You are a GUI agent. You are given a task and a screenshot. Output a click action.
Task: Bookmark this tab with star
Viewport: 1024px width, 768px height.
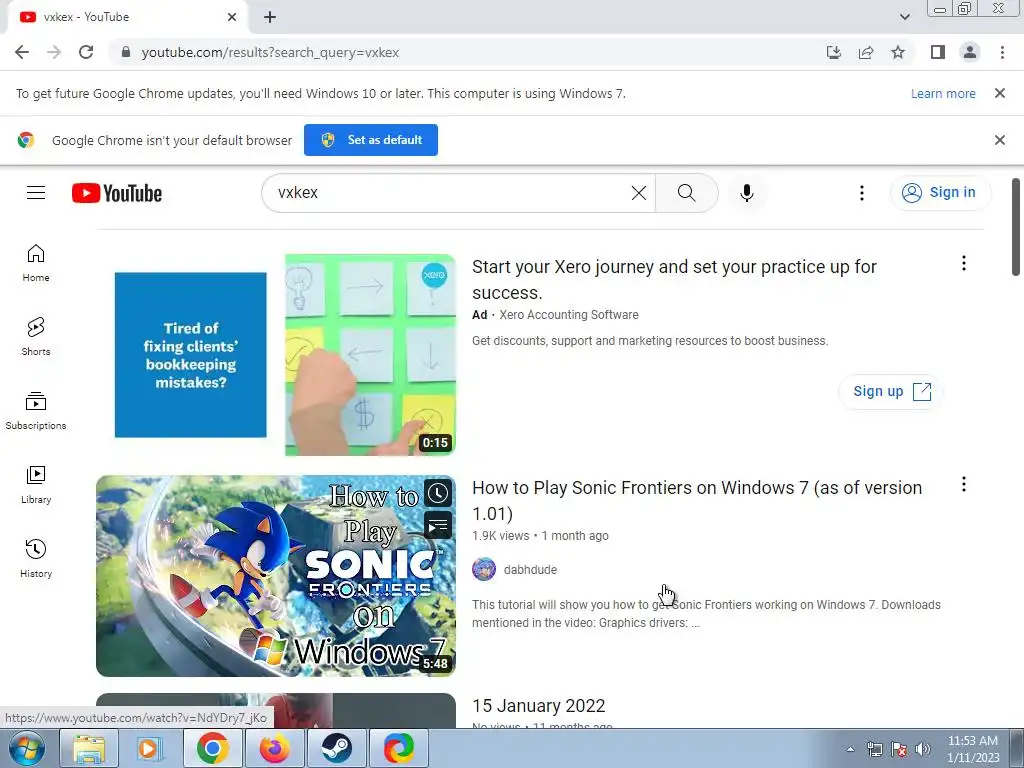[x=898, y=52]
